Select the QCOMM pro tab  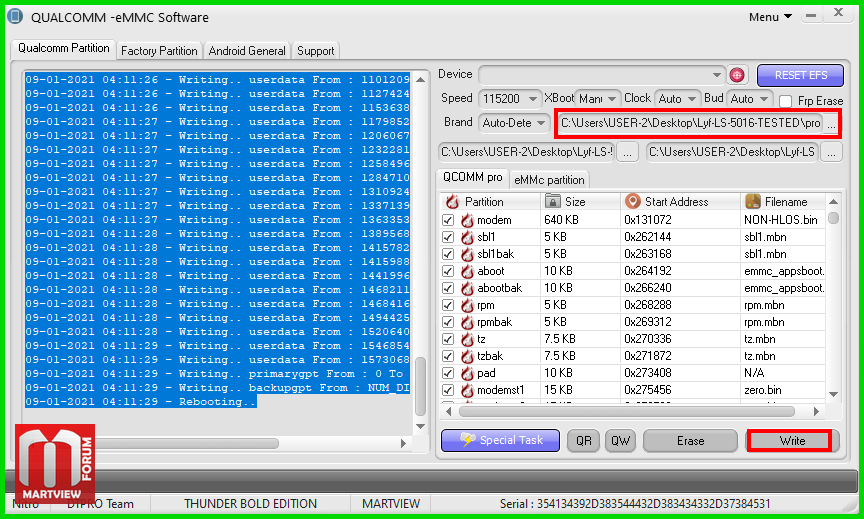473,177
